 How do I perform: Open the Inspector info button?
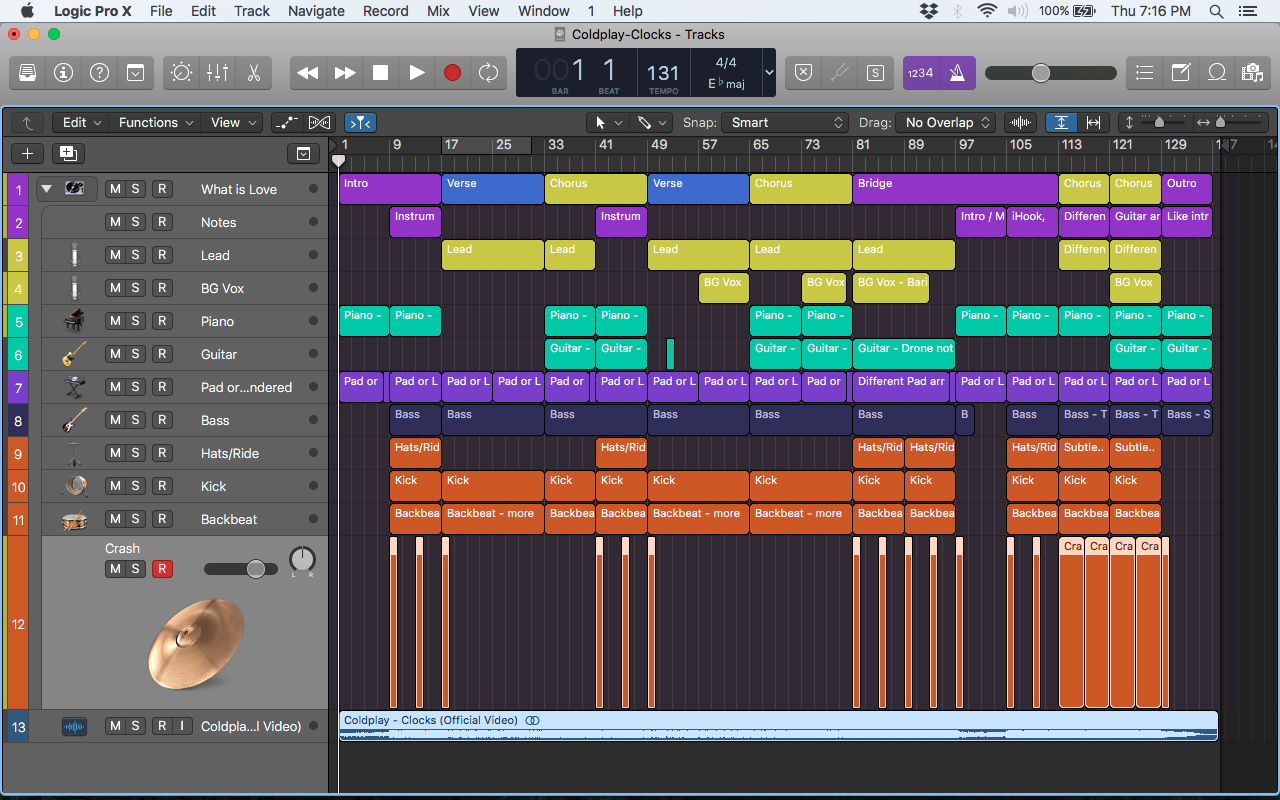point(63,73)
